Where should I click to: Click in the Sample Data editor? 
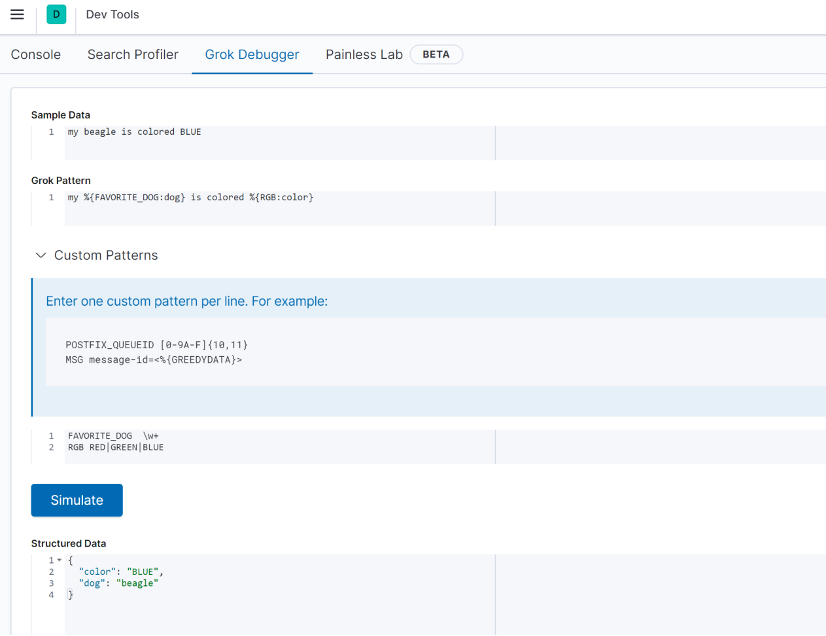(428, 143)
